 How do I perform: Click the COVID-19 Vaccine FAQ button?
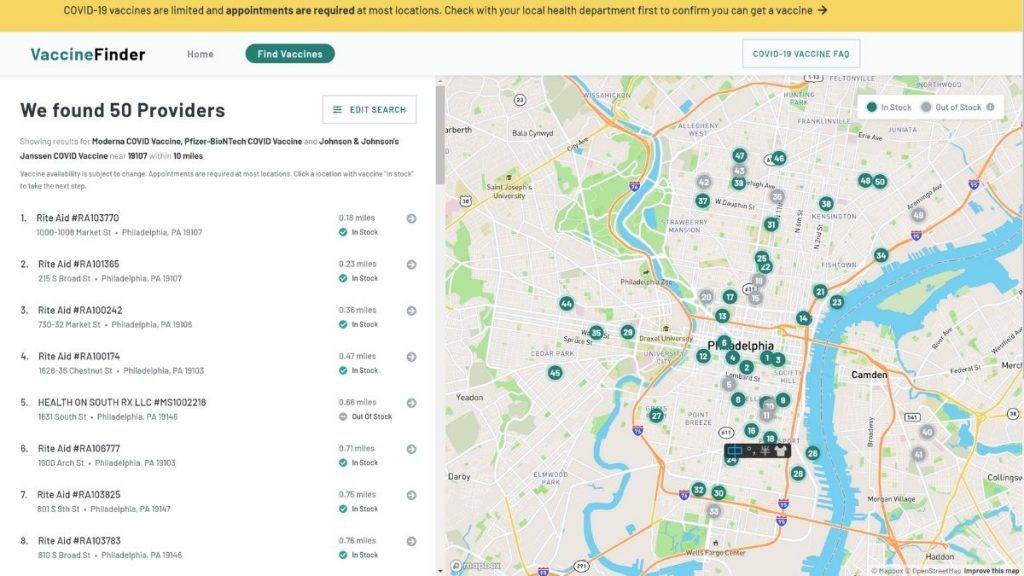pos(800,54)
